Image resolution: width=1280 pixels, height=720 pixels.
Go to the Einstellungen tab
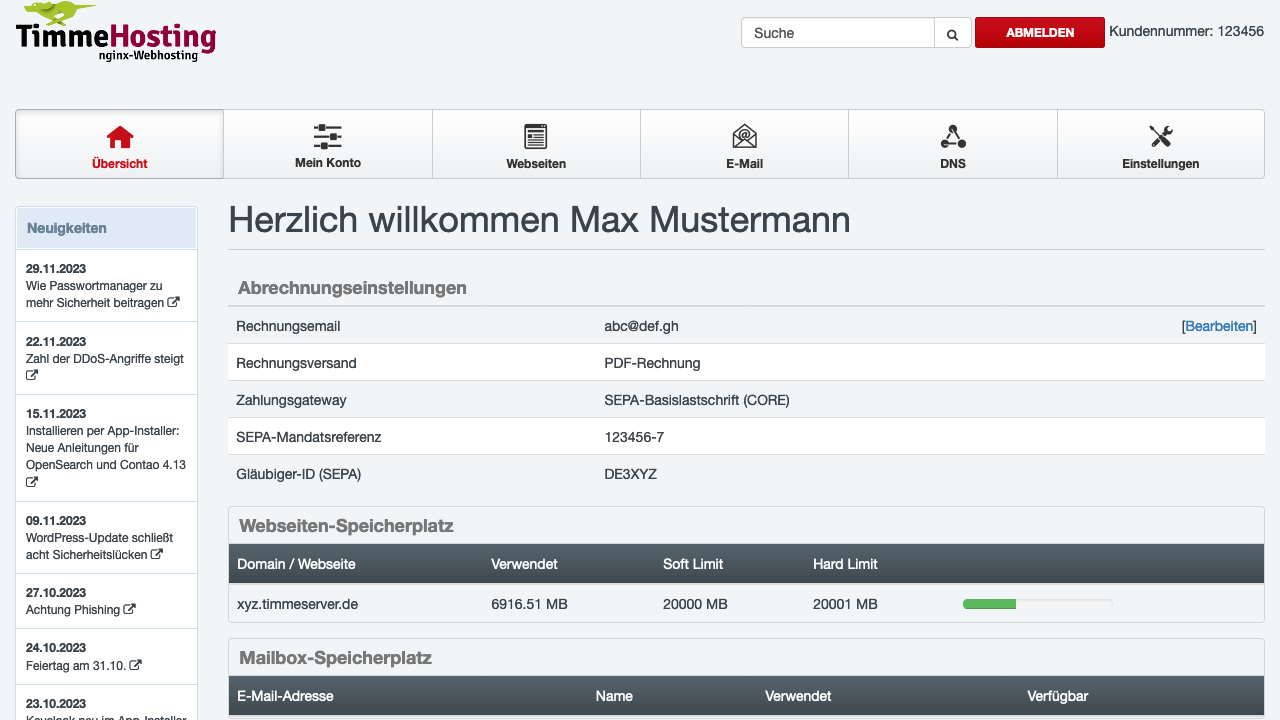tap(1161, 144)
